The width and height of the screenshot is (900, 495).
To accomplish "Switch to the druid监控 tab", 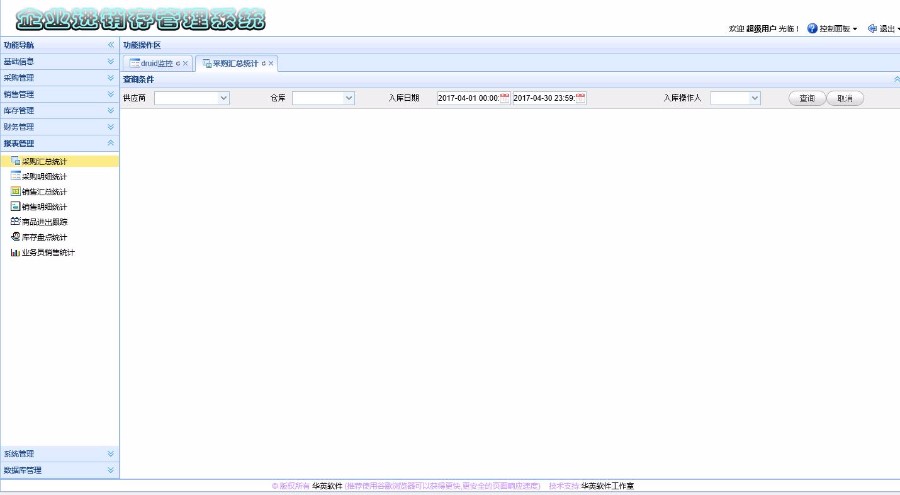I will [x=157, y=63].
